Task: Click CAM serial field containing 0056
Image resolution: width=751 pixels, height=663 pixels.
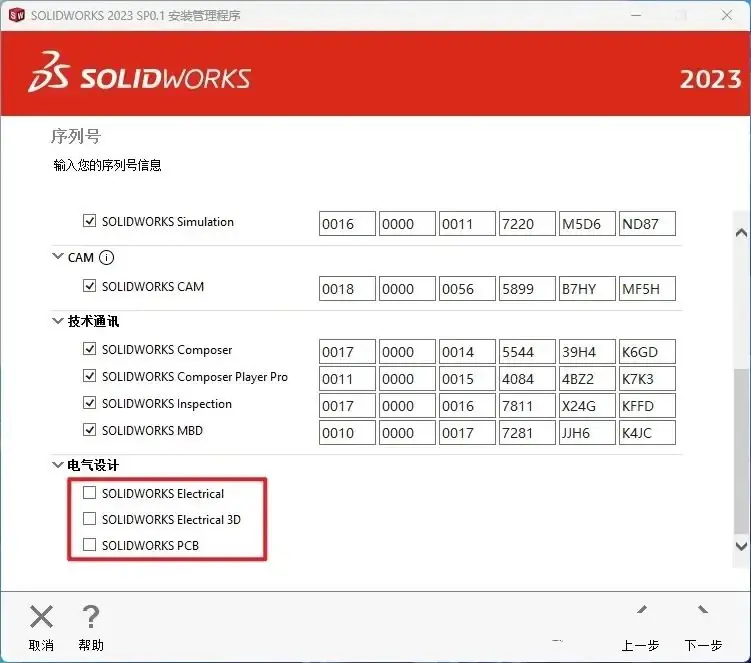Action: pyautogui.click(x=467, y=289)
